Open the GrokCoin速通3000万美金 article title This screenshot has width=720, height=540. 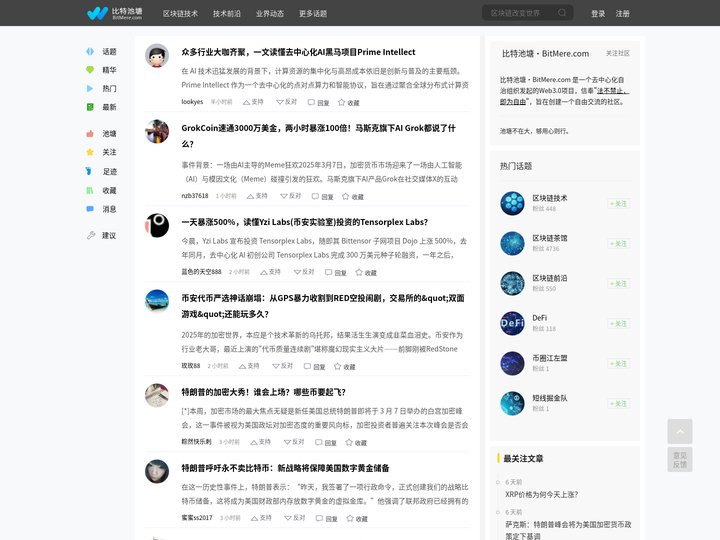318,135
